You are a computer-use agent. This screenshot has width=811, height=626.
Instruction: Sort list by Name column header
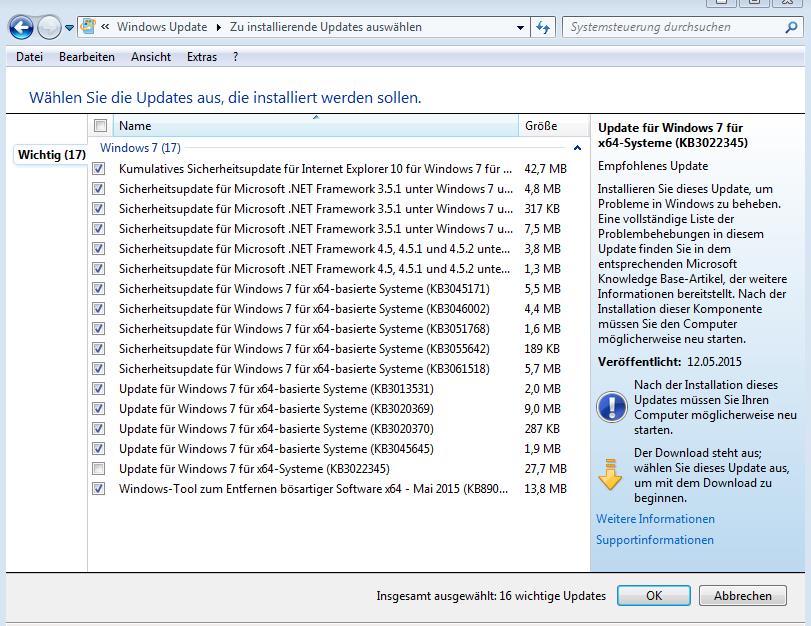click(316, 126)
